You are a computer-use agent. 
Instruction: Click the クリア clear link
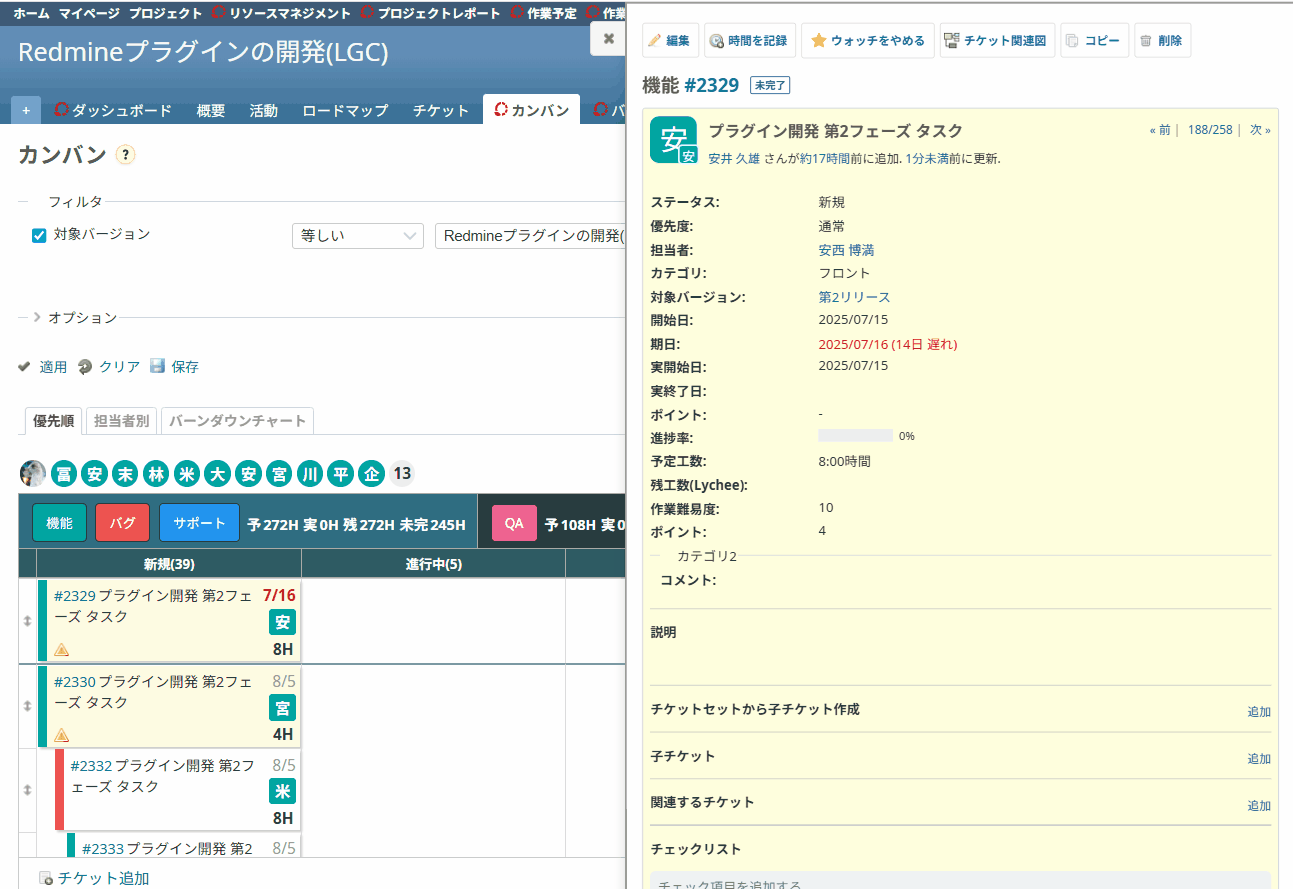pyautogui.click(x=119, y=367)
